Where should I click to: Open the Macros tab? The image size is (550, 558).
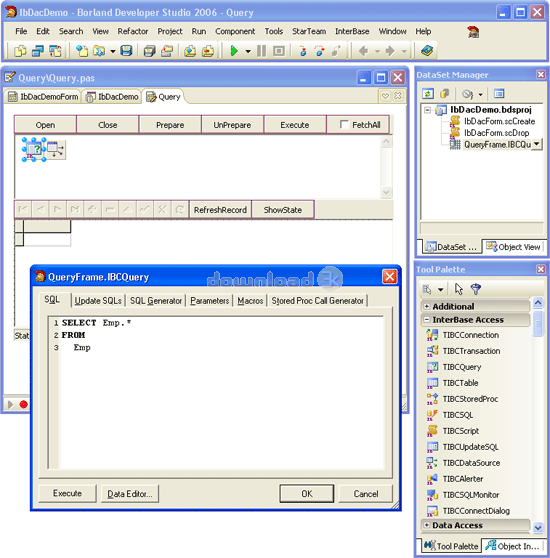coord(250,301)
